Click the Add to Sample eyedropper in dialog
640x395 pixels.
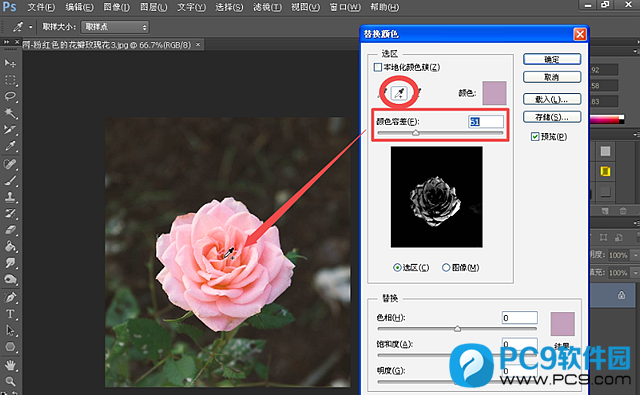(399, 93)
